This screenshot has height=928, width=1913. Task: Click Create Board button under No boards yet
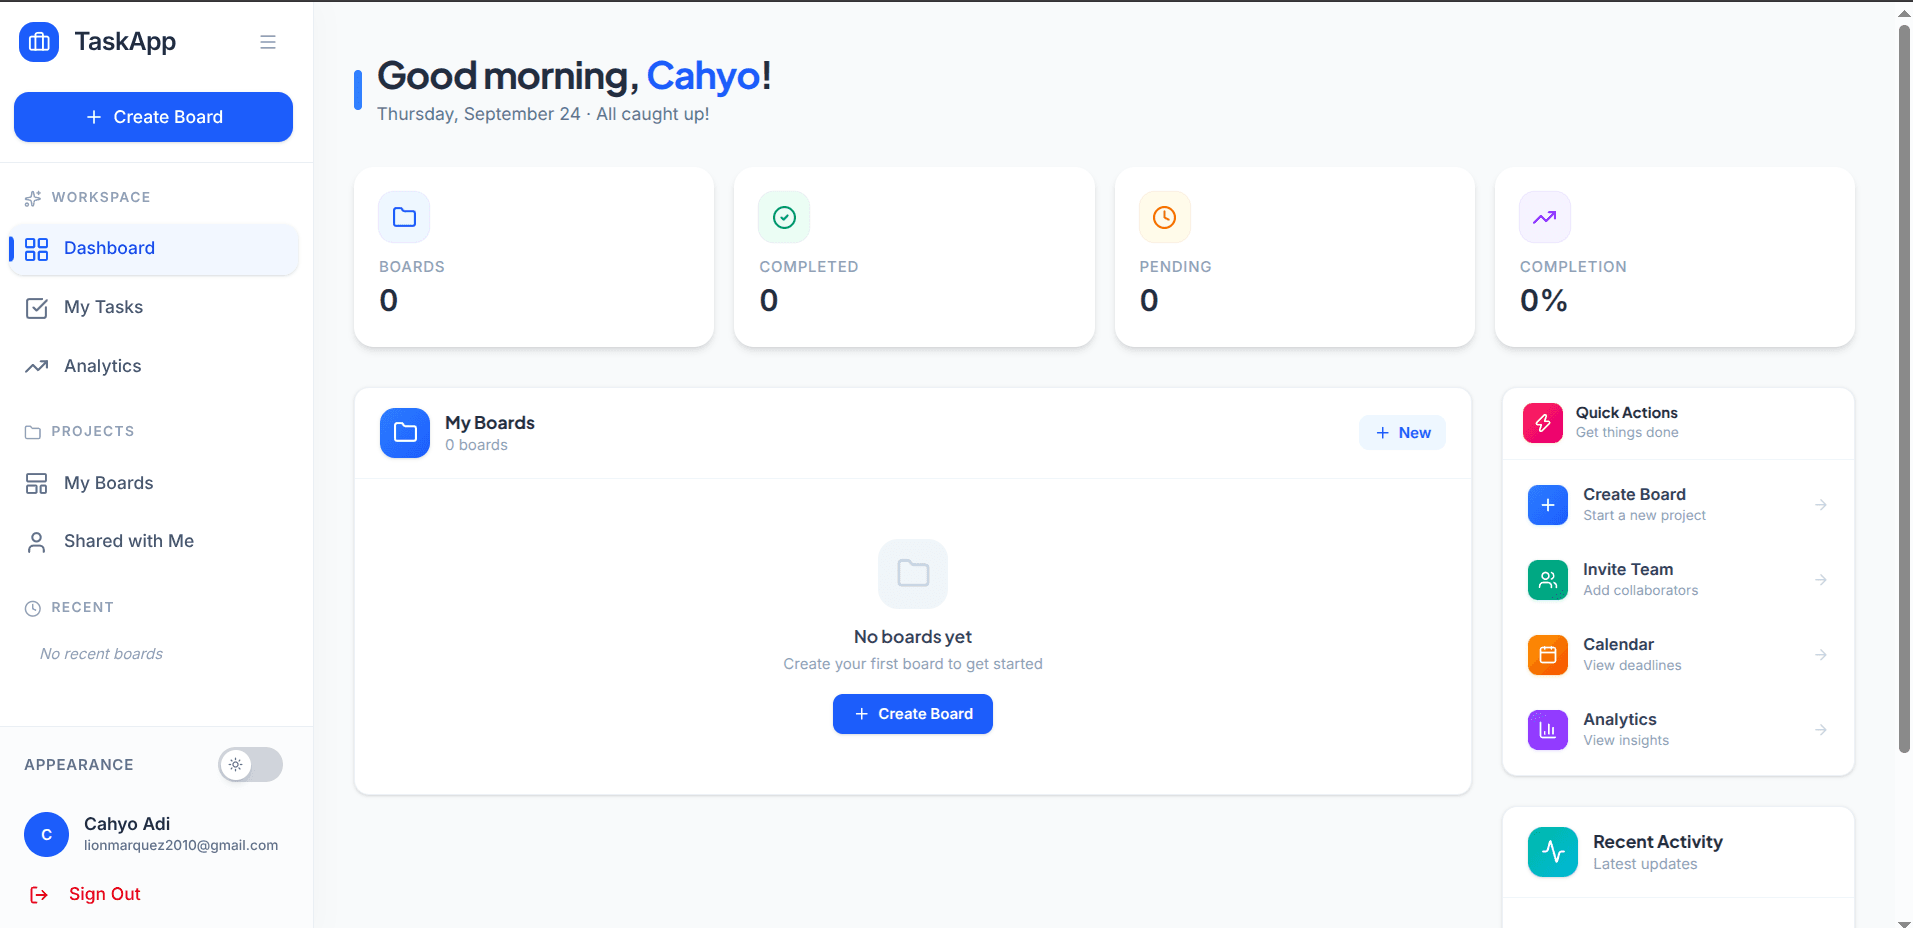(913, 714)
